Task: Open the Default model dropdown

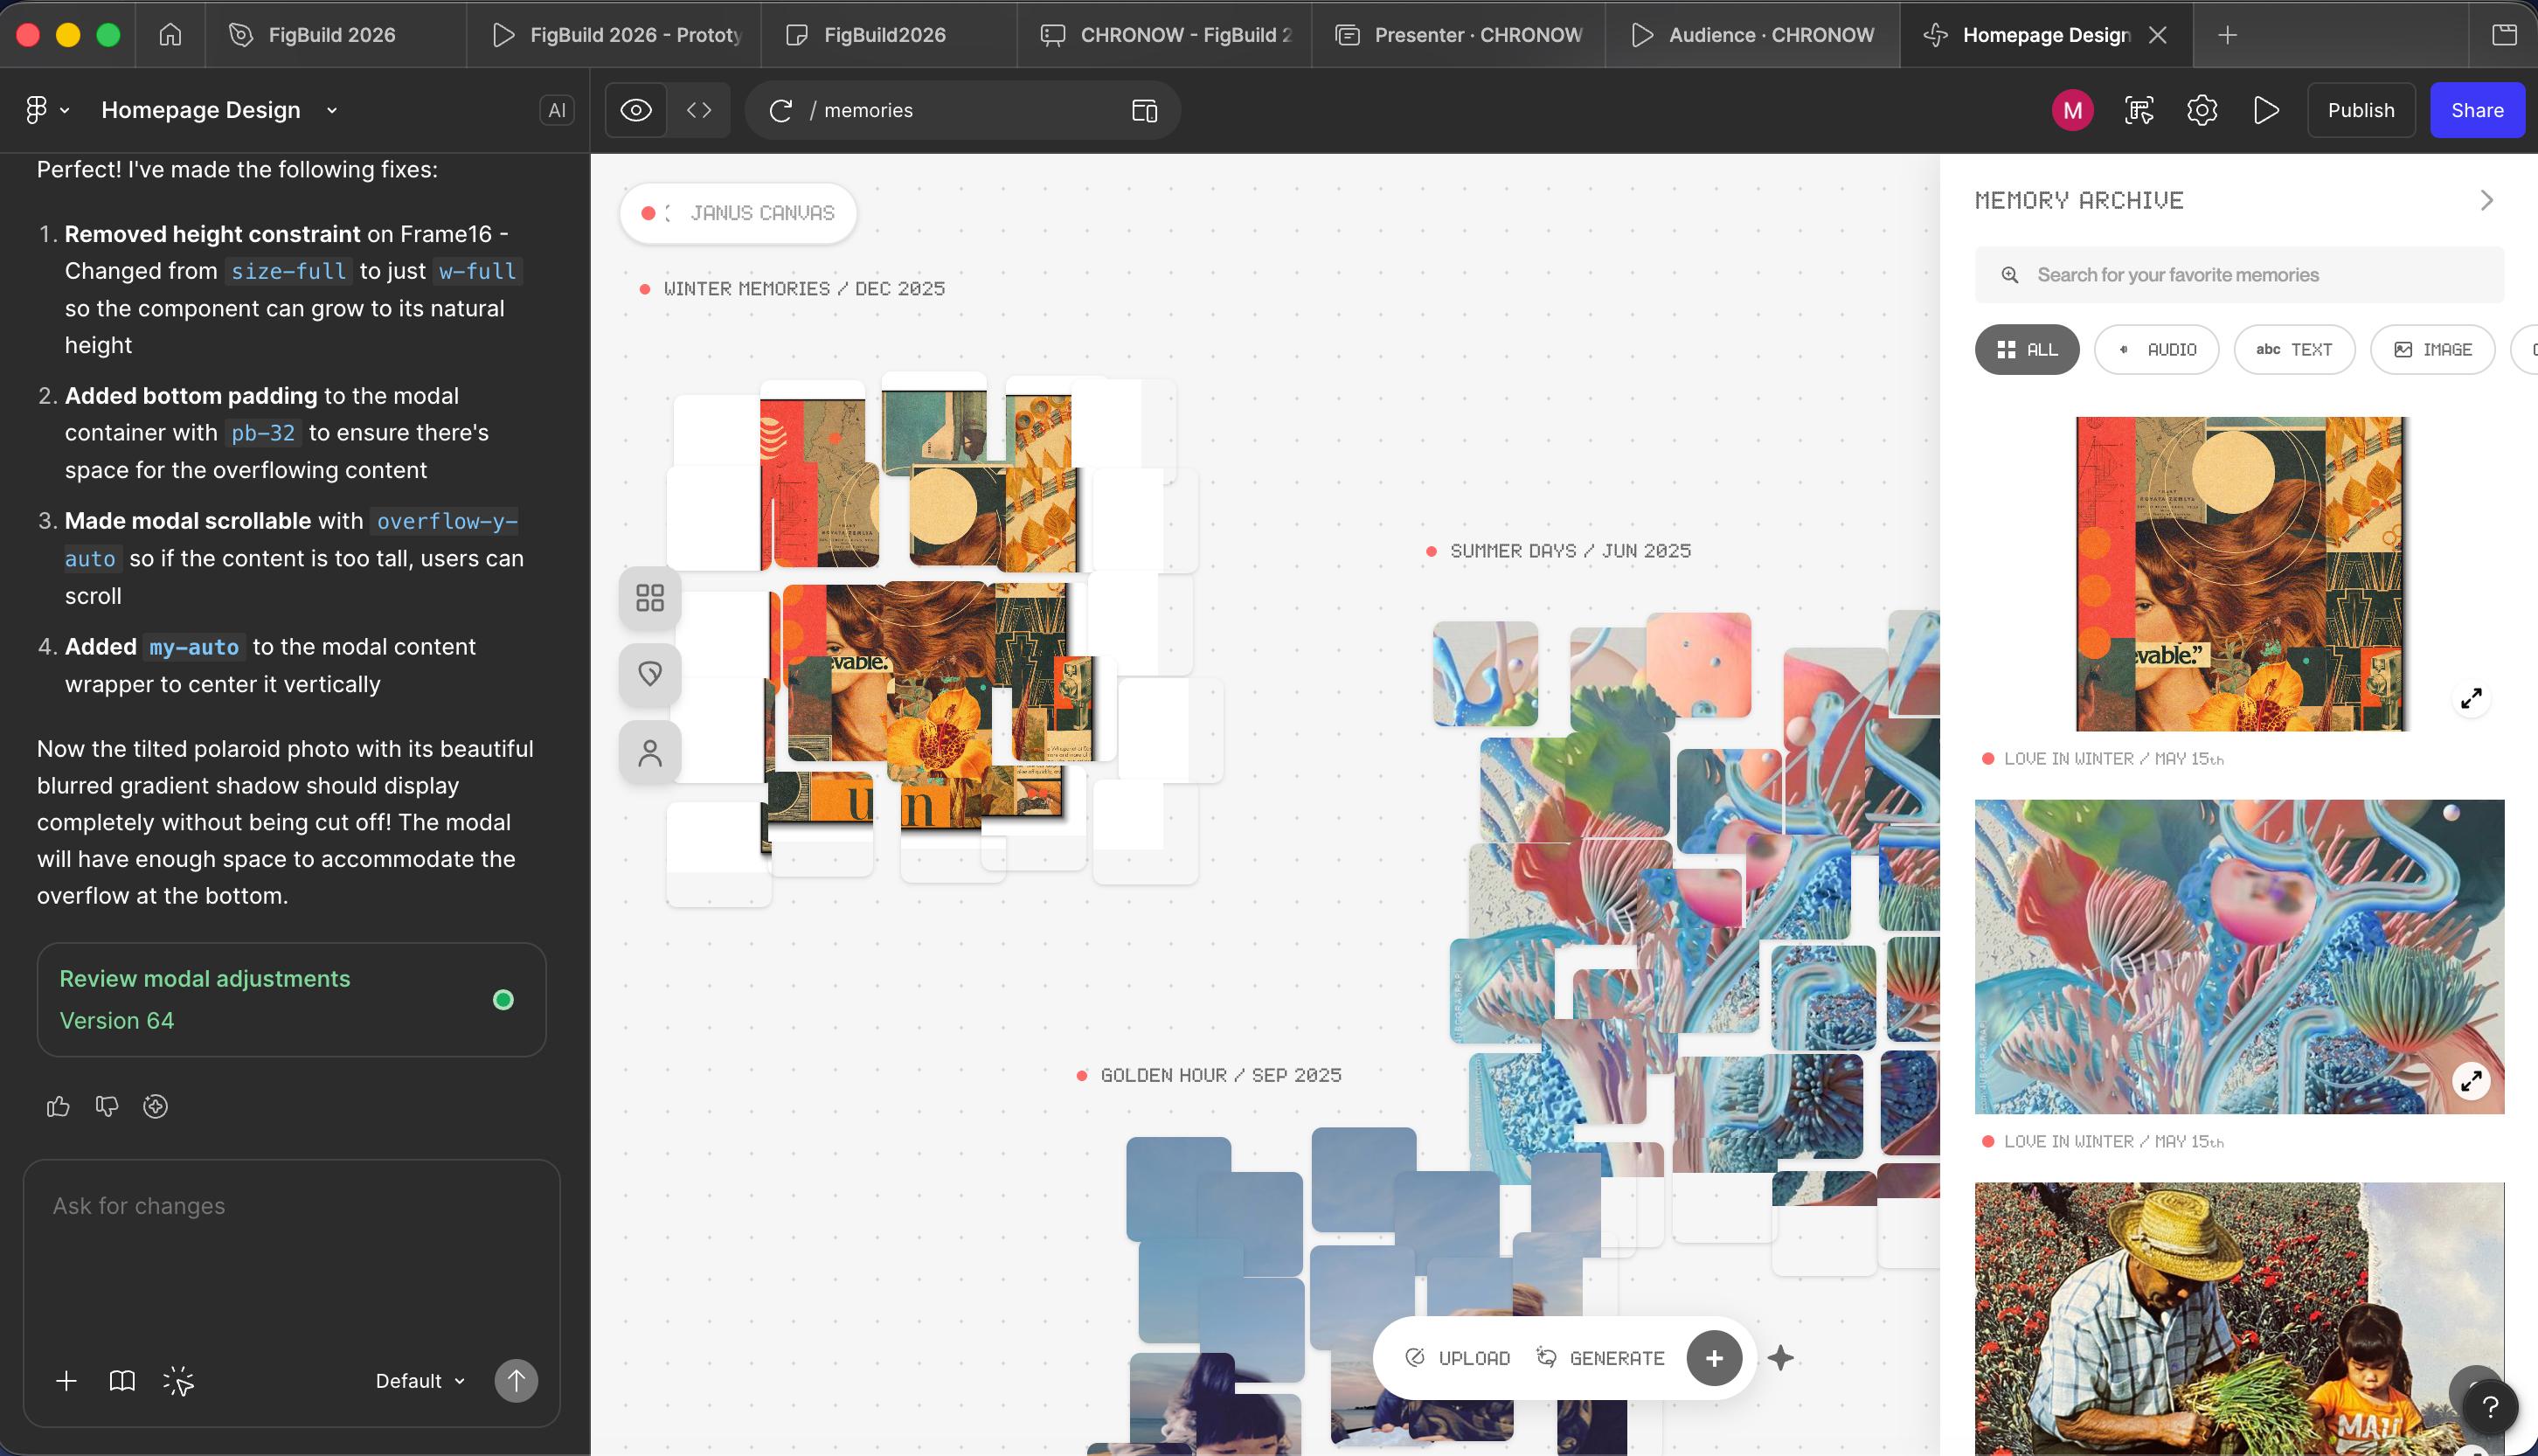Action: (420, 1381)
